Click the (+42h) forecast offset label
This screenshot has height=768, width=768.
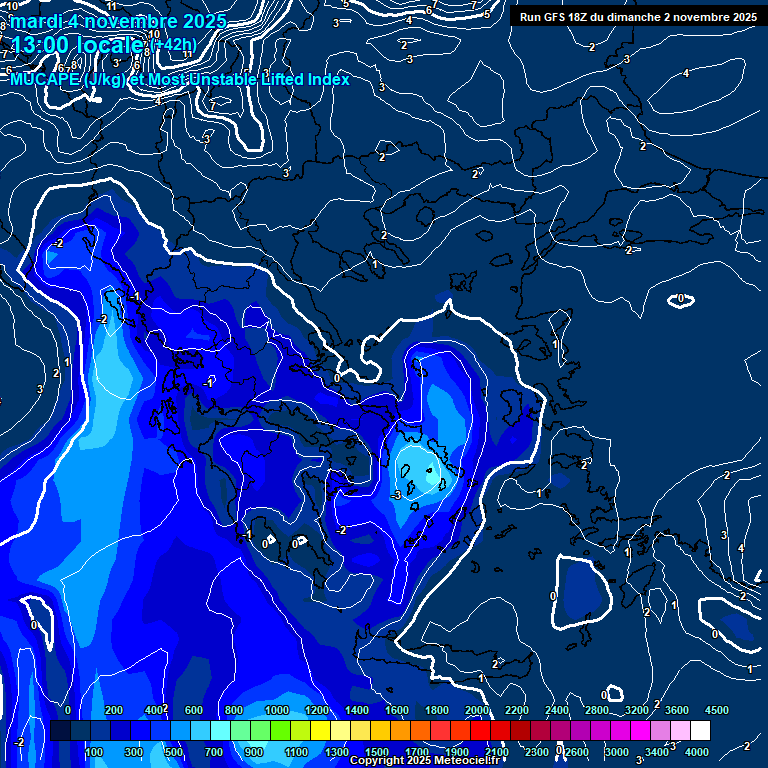coord(173,45)
